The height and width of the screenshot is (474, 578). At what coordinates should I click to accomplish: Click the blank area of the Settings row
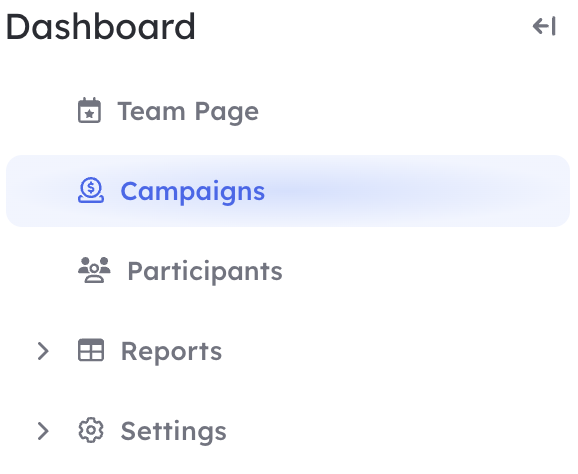398,431
